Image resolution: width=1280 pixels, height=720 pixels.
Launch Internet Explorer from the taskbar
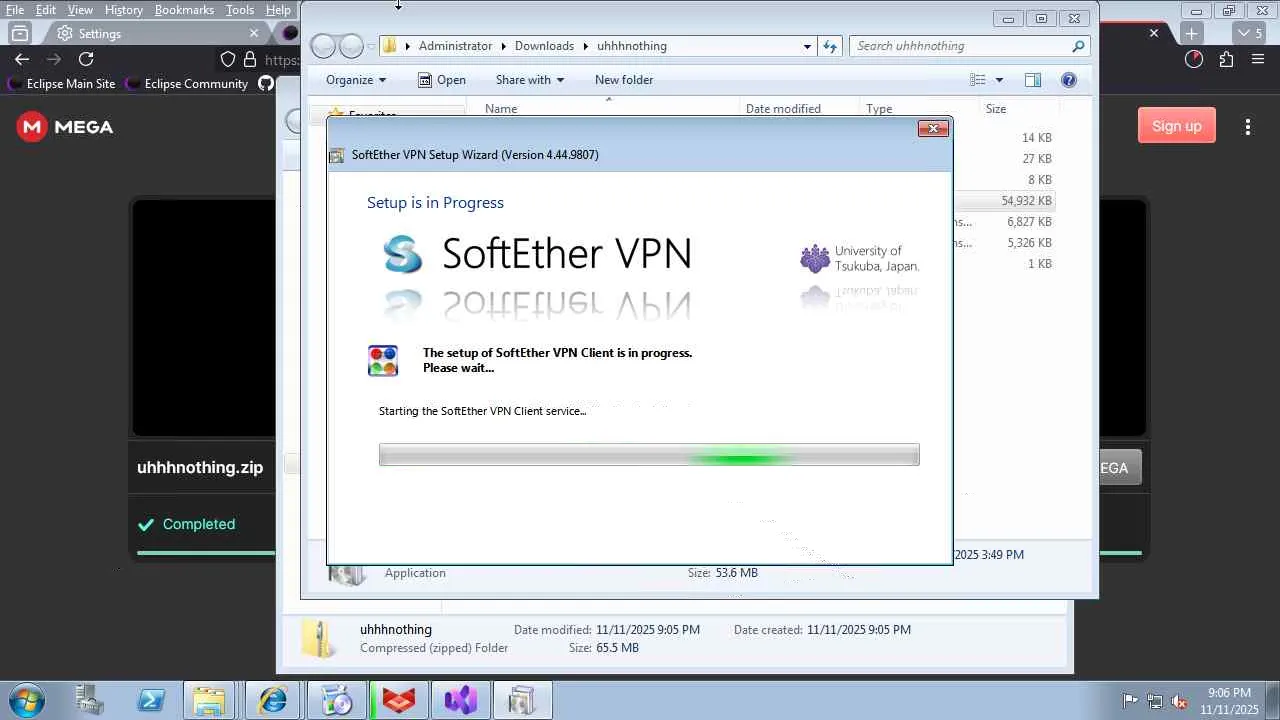click(x=272, y=700)
